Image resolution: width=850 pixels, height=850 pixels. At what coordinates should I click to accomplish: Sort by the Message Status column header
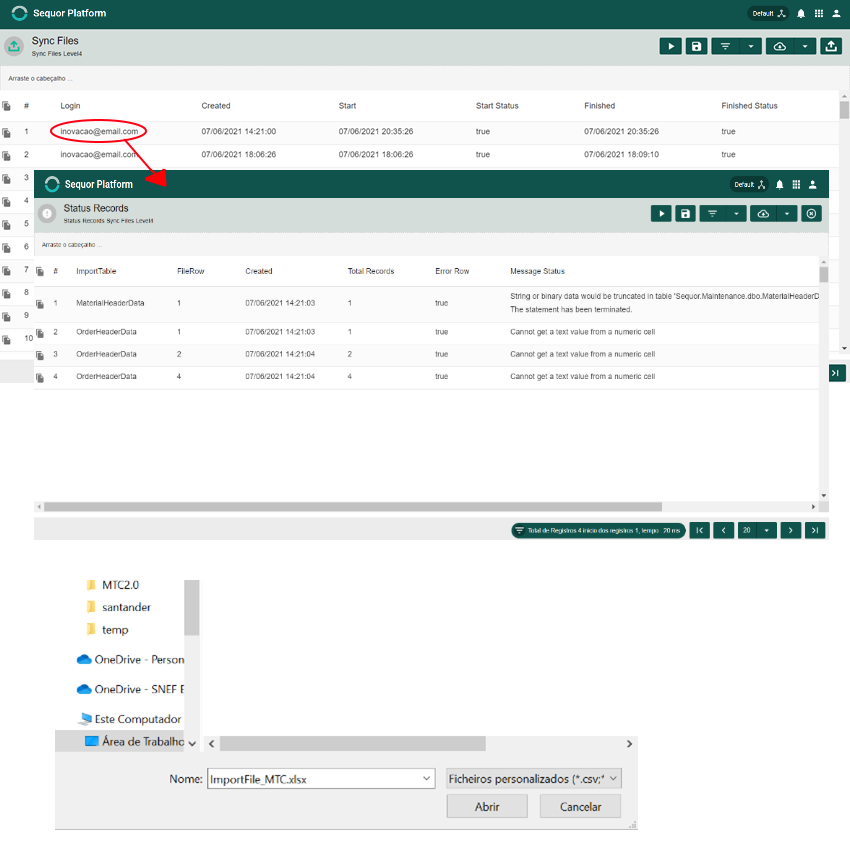pos(537,271)
